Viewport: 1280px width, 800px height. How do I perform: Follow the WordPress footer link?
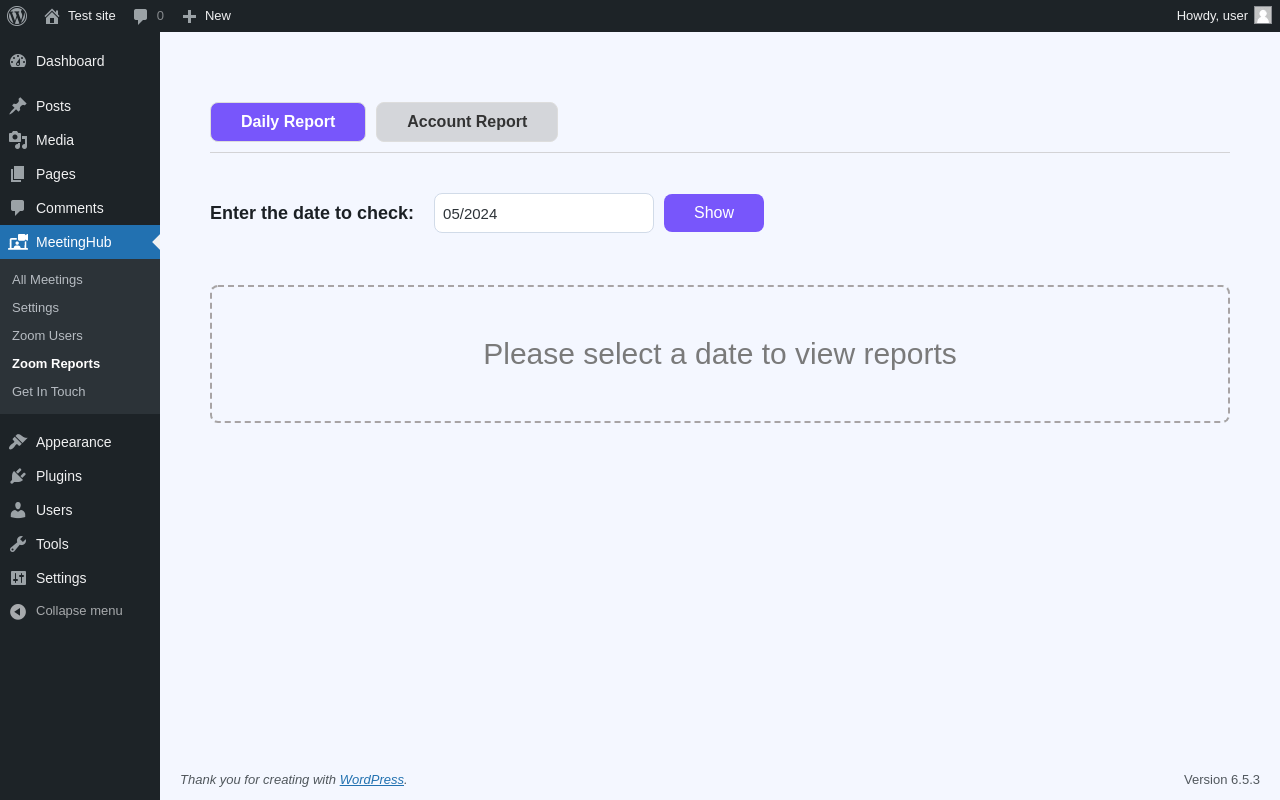tap(371, 780)
